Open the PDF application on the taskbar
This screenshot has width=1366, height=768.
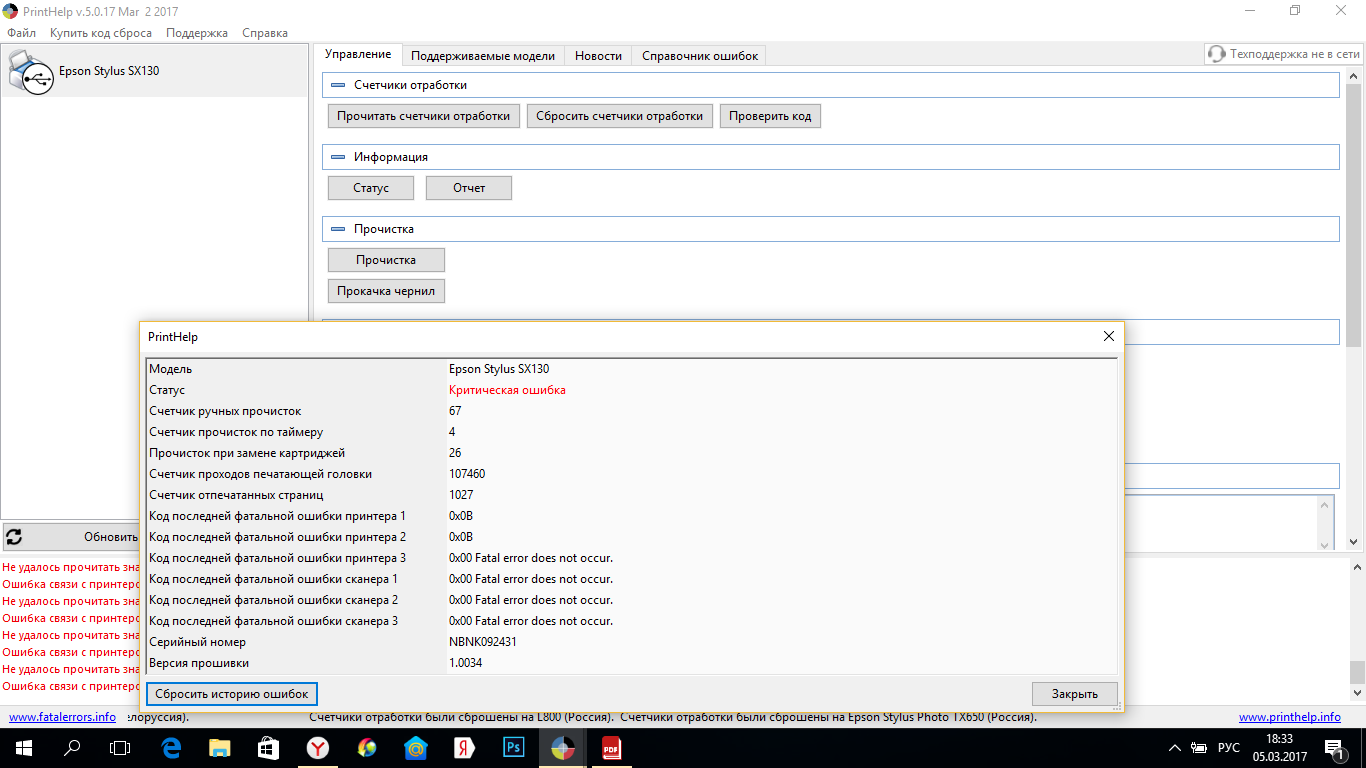(x=611, y=747)
